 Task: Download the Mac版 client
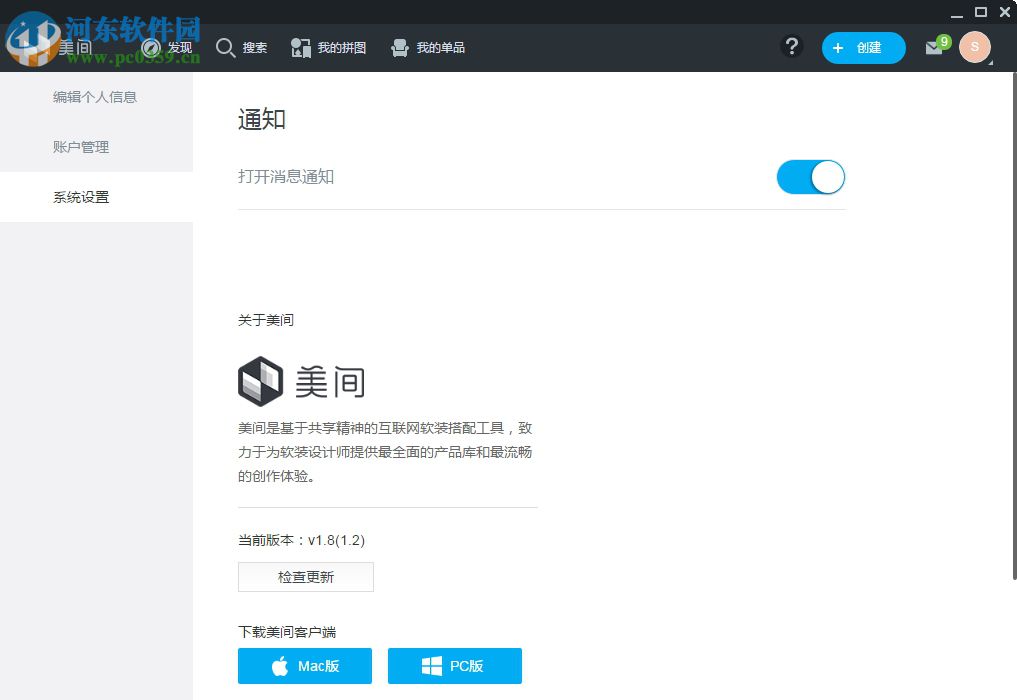click(305, 665)
